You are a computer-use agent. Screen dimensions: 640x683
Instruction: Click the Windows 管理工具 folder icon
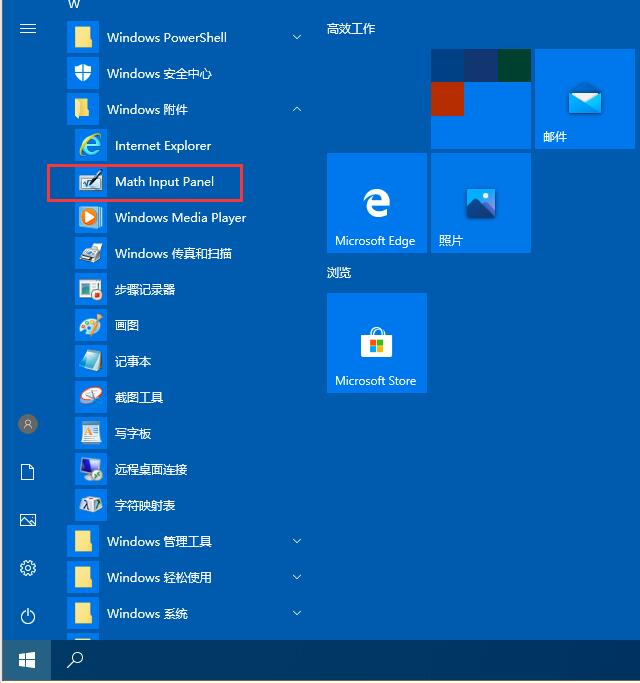[83, 541]
